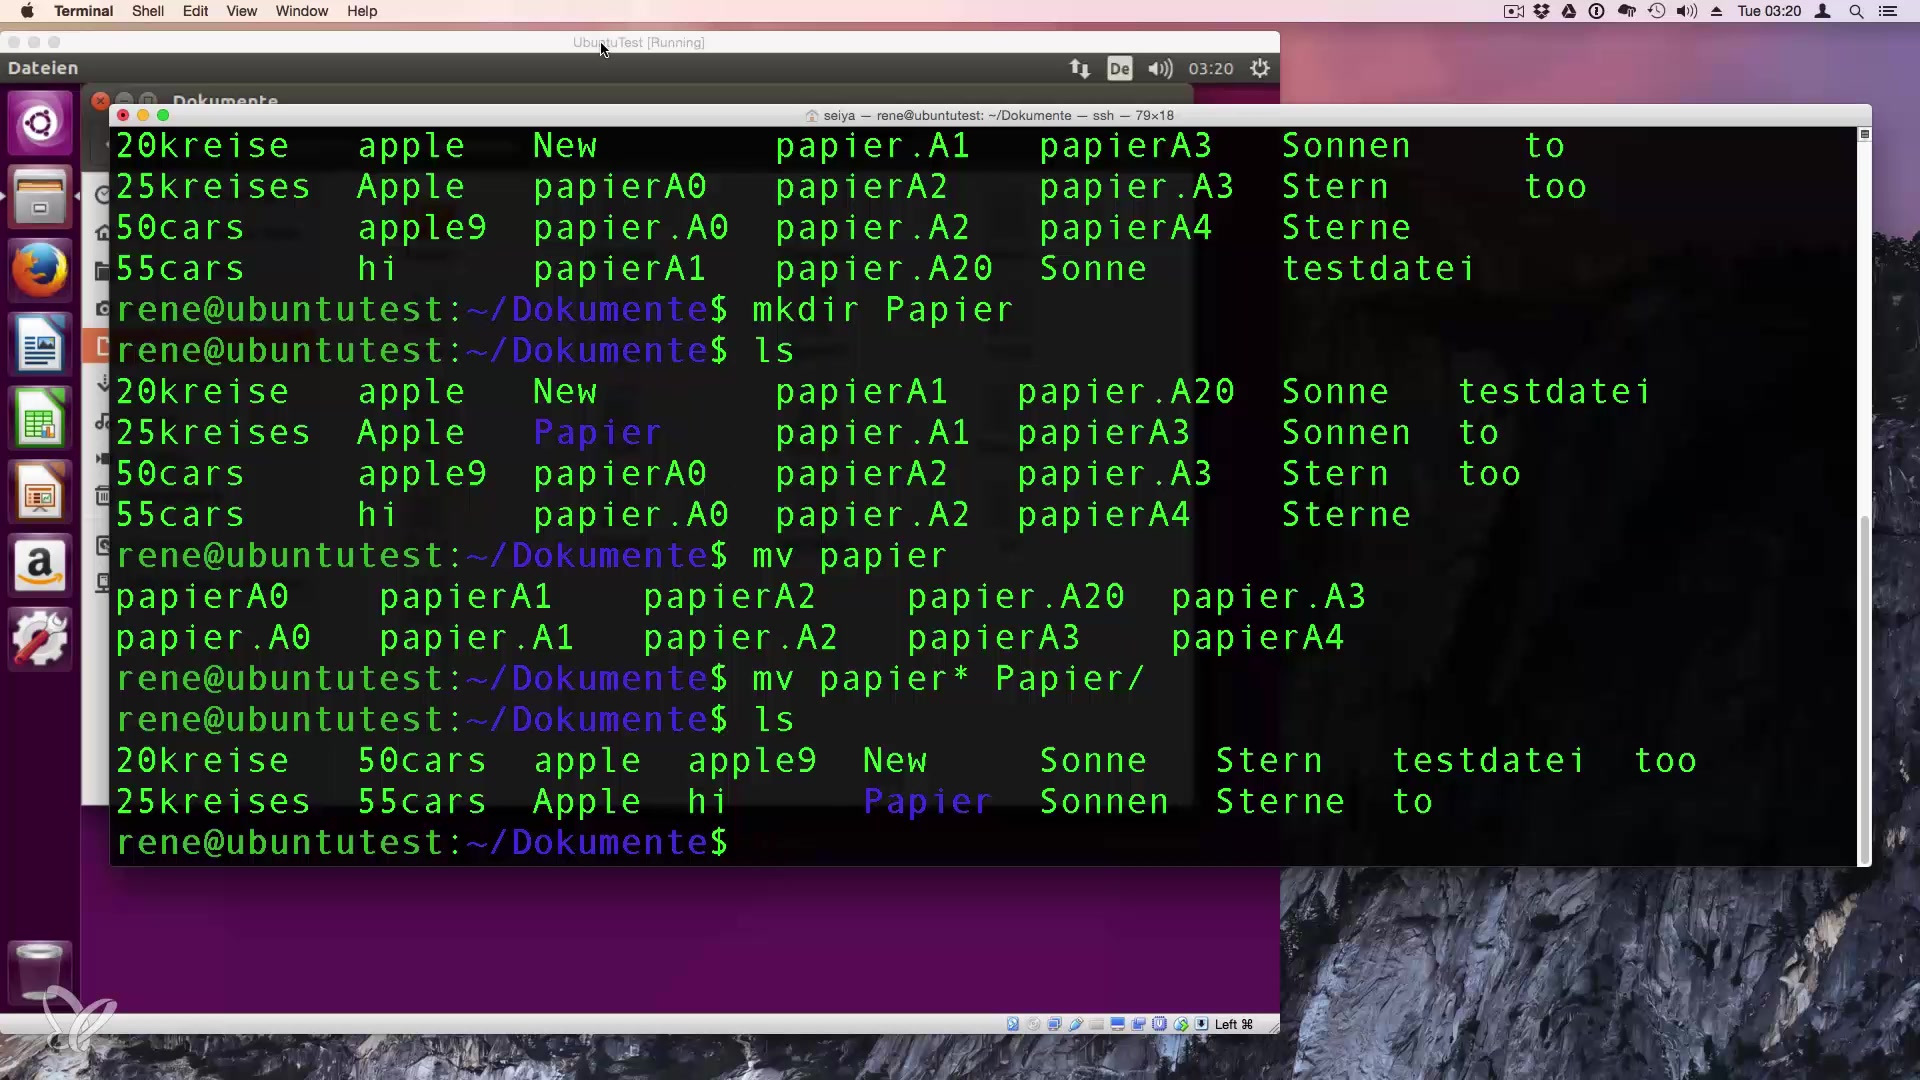1920x1080 pixels.
Task: Open Ubuntu Dash home launcher icon
Action: tap(40, 123)
